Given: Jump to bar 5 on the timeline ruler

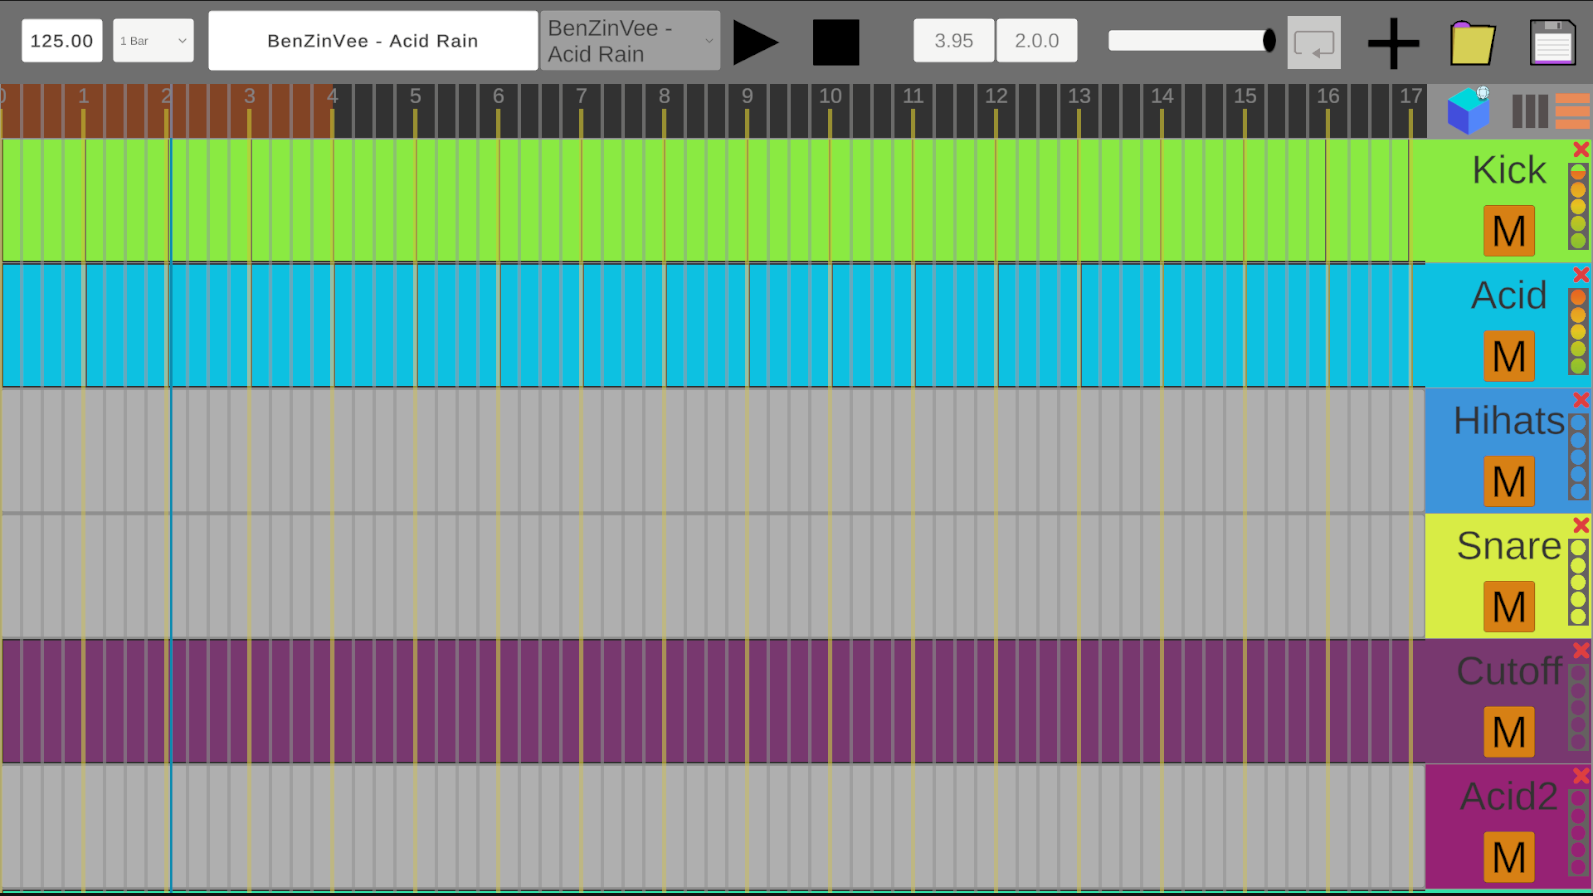Looking at the screenshot, I should (x=416, y=97).
